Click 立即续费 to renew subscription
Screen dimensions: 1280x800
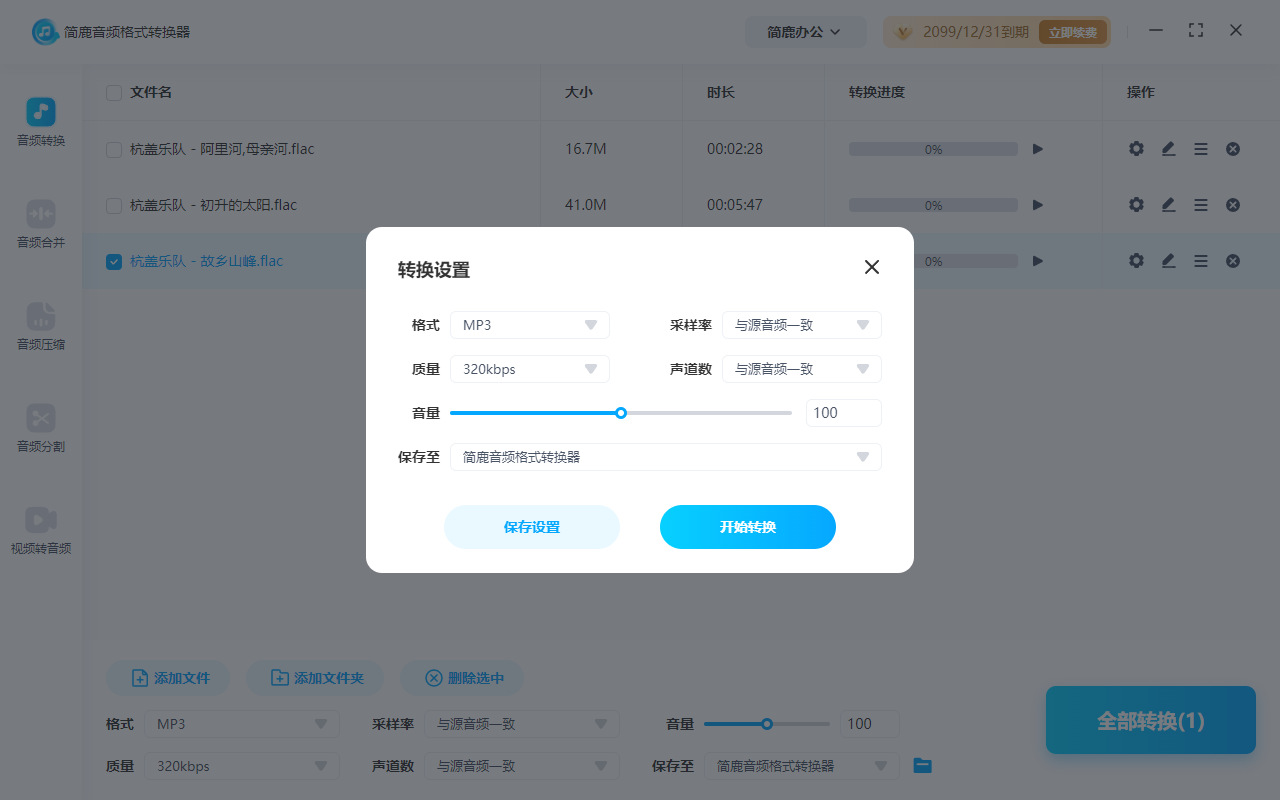point(1072,31)
